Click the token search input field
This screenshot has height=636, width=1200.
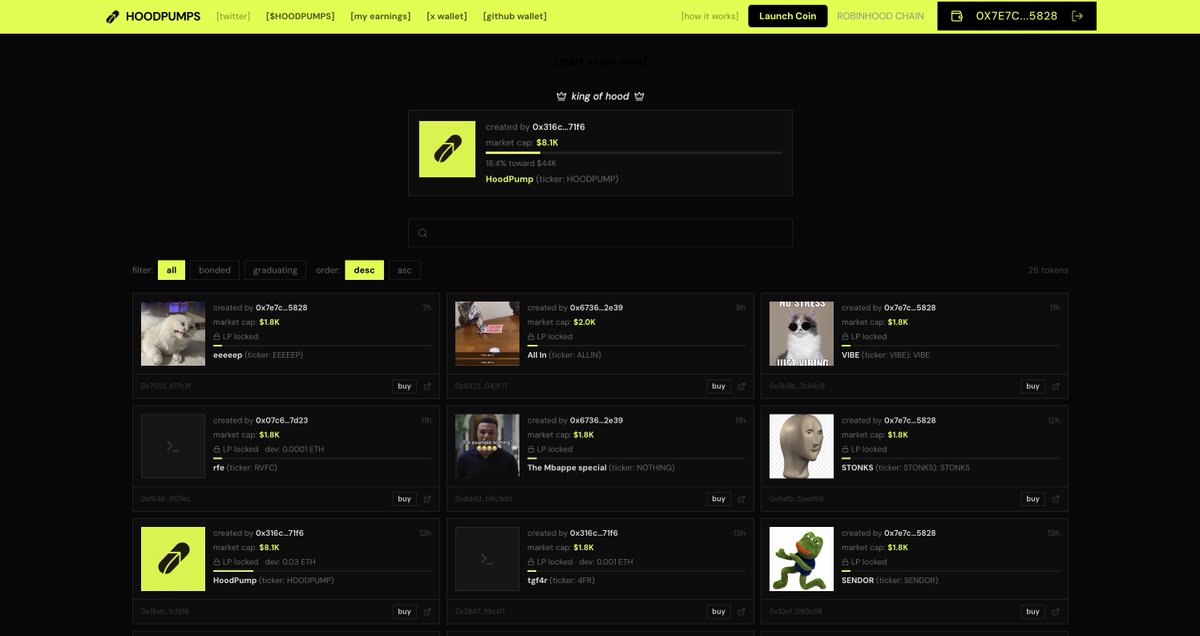[x=600, y=233]
